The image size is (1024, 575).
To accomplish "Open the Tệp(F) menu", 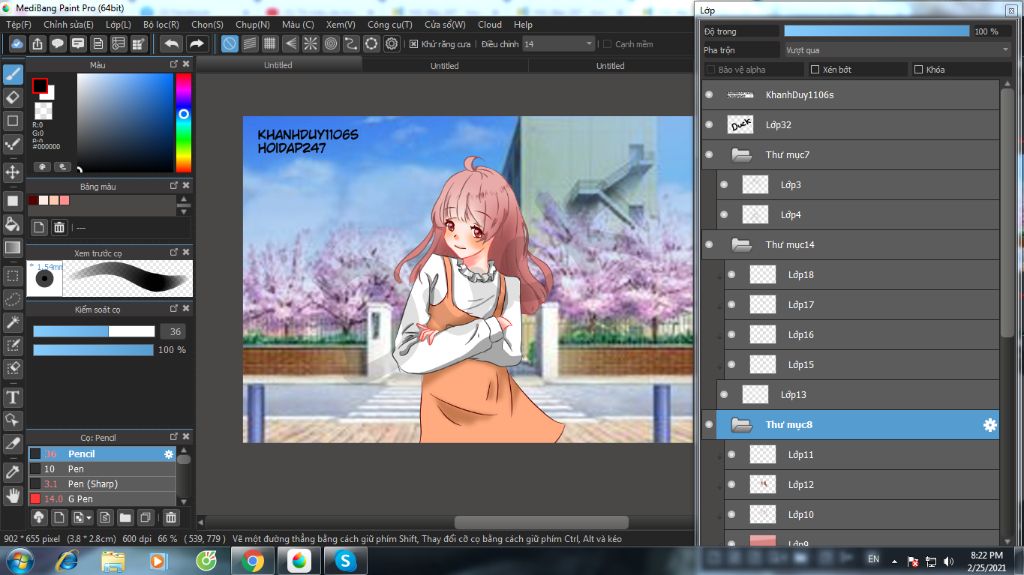I will tap(18, 24).
